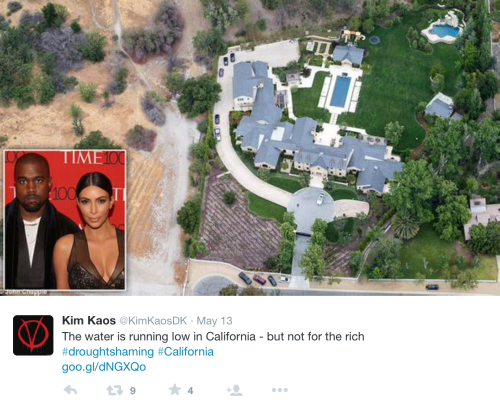Select the #California hashtag
This screenshot has height=411, width=500.
click(186, 352)
